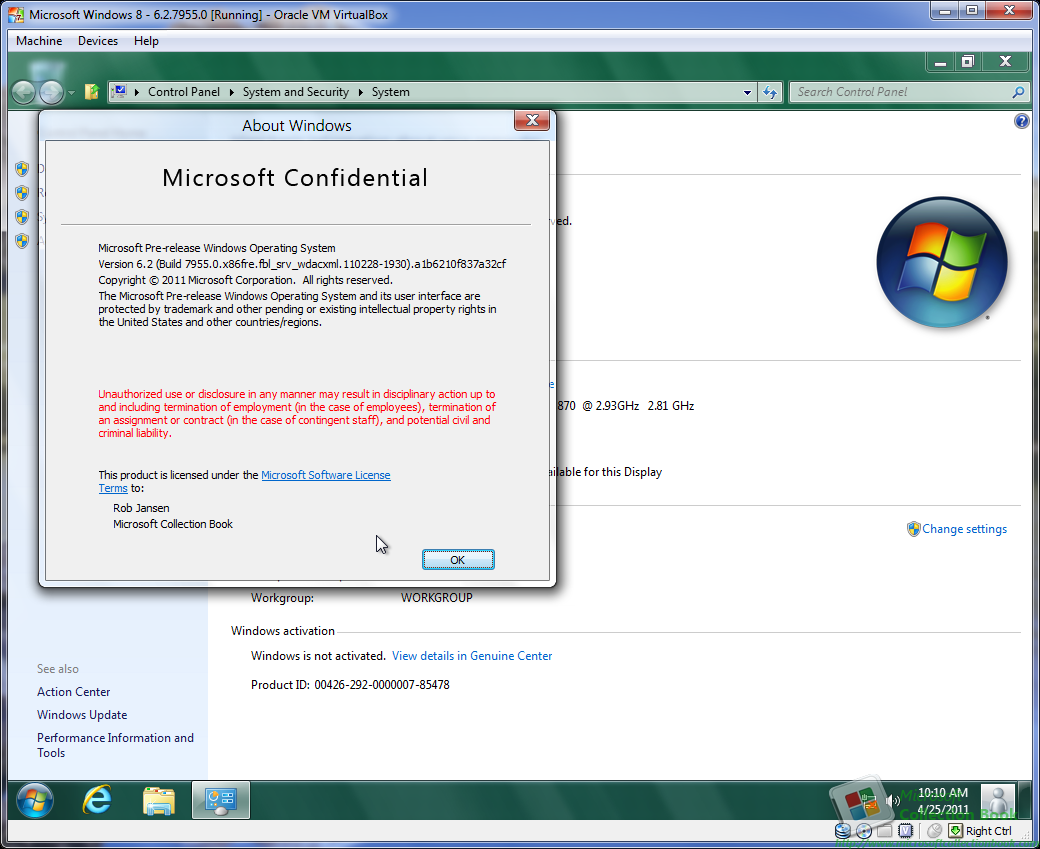The width and height of the screenshot is (1040, 849).
Task: Click the disconnected network icon in system tray
Action: coord(870,802)
